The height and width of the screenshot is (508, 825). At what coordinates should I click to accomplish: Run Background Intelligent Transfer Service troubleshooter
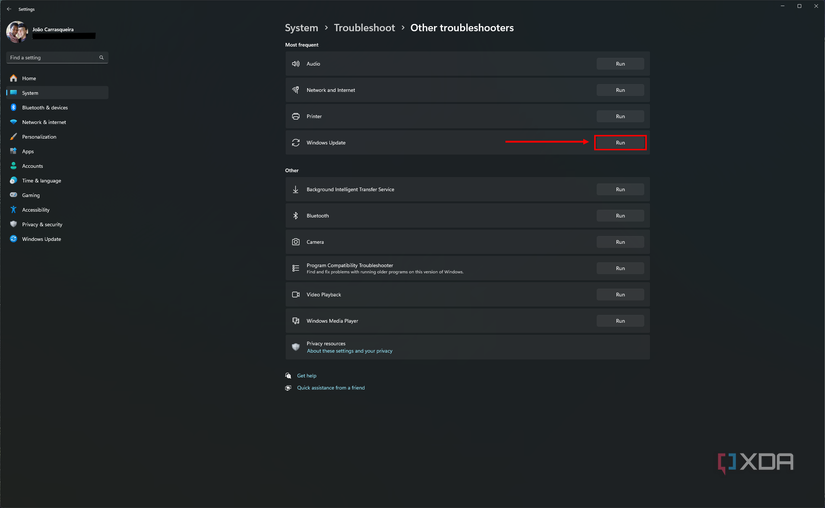(x=620, y=189)
